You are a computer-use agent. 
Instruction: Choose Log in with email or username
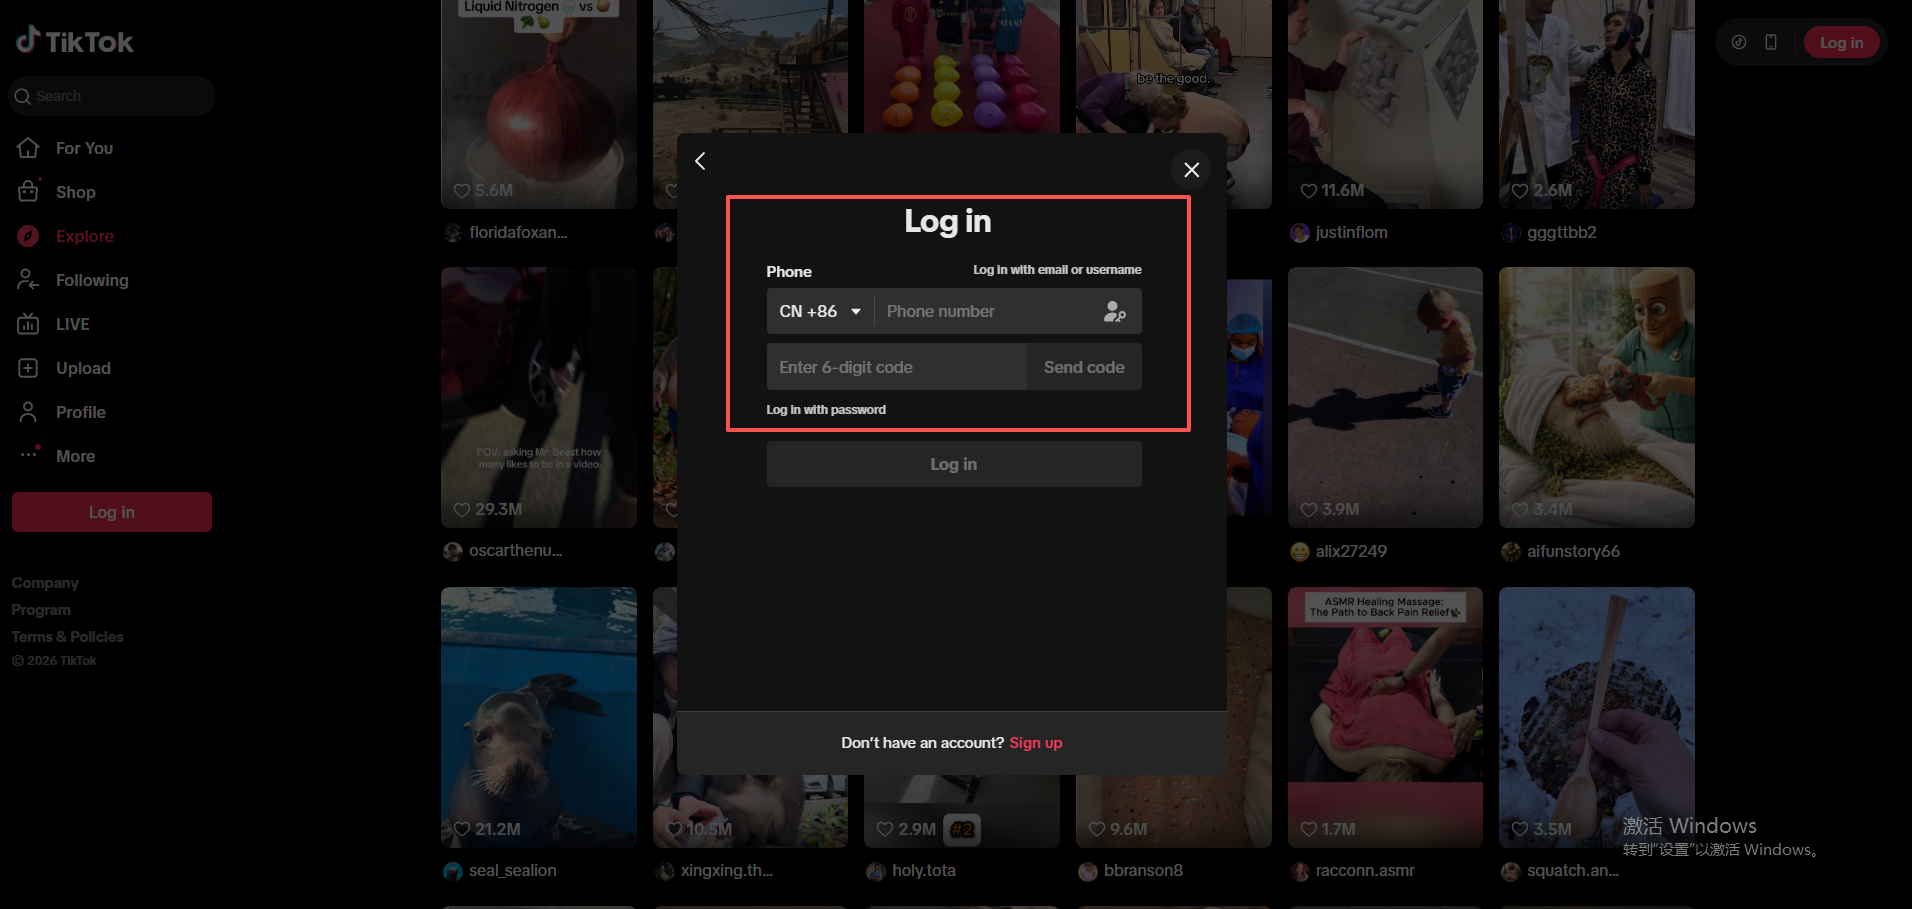(1057, 270)
